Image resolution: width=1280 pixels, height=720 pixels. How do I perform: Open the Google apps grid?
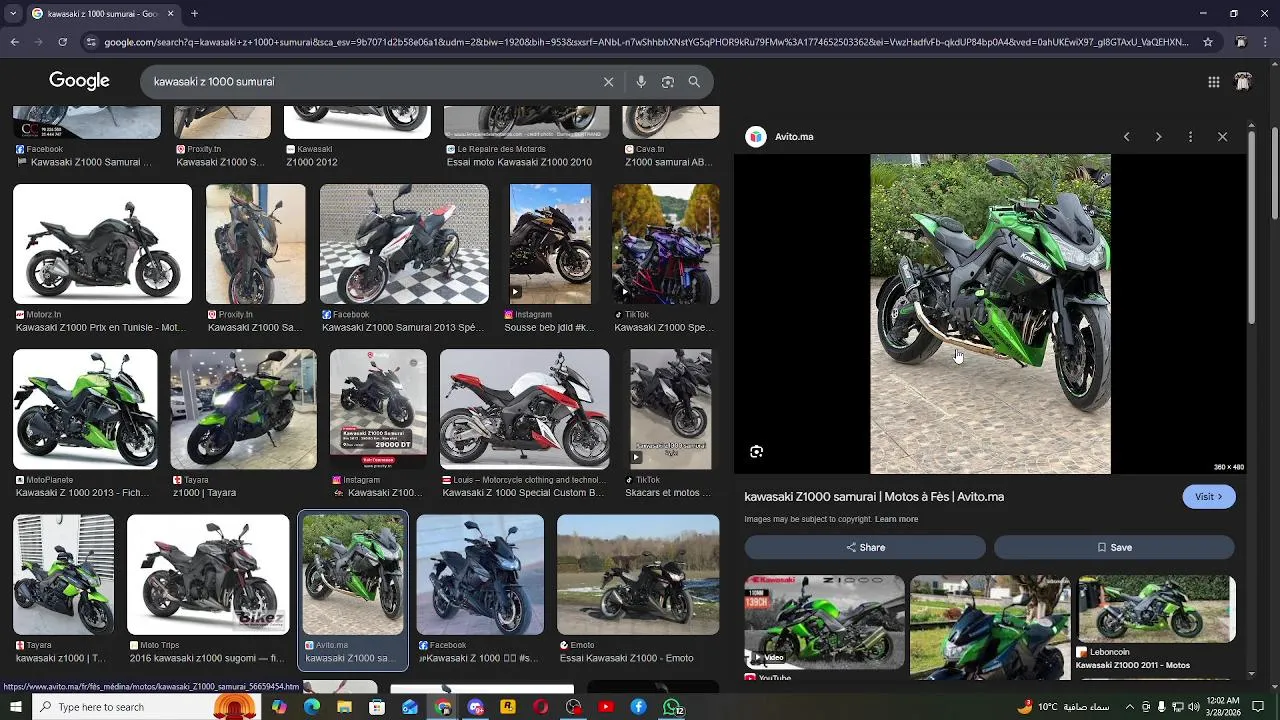tap(1213, 82)
